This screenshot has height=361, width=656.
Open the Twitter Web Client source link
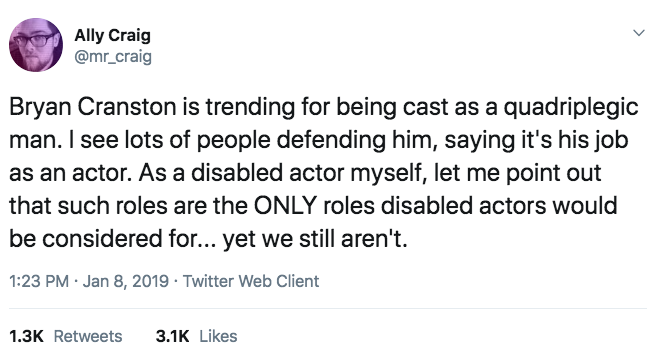tap(251, 281)
